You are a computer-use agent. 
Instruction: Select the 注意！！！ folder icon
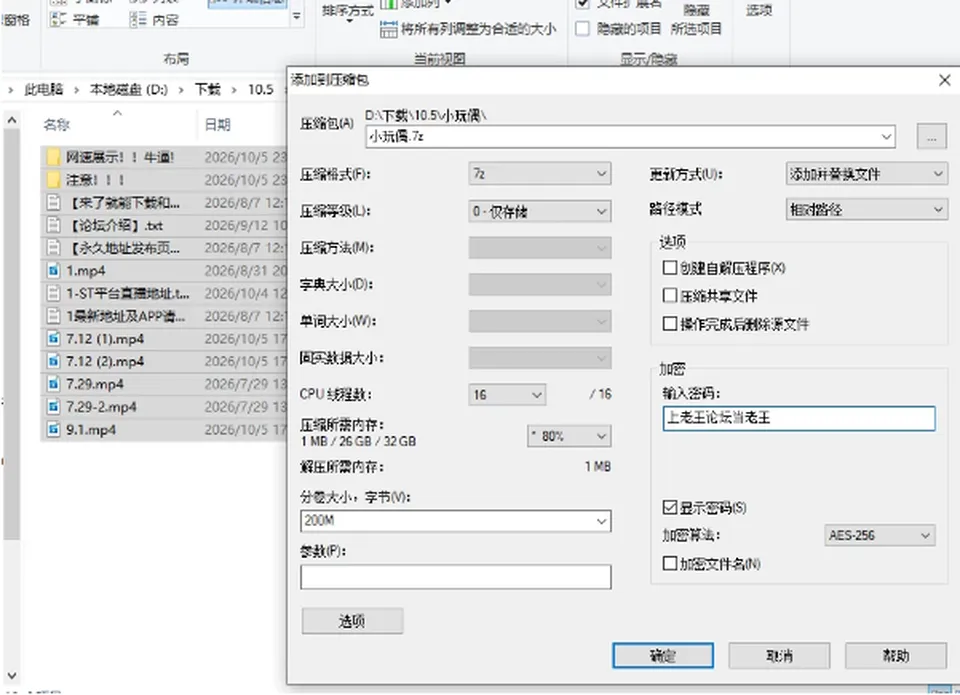point(53,180)
